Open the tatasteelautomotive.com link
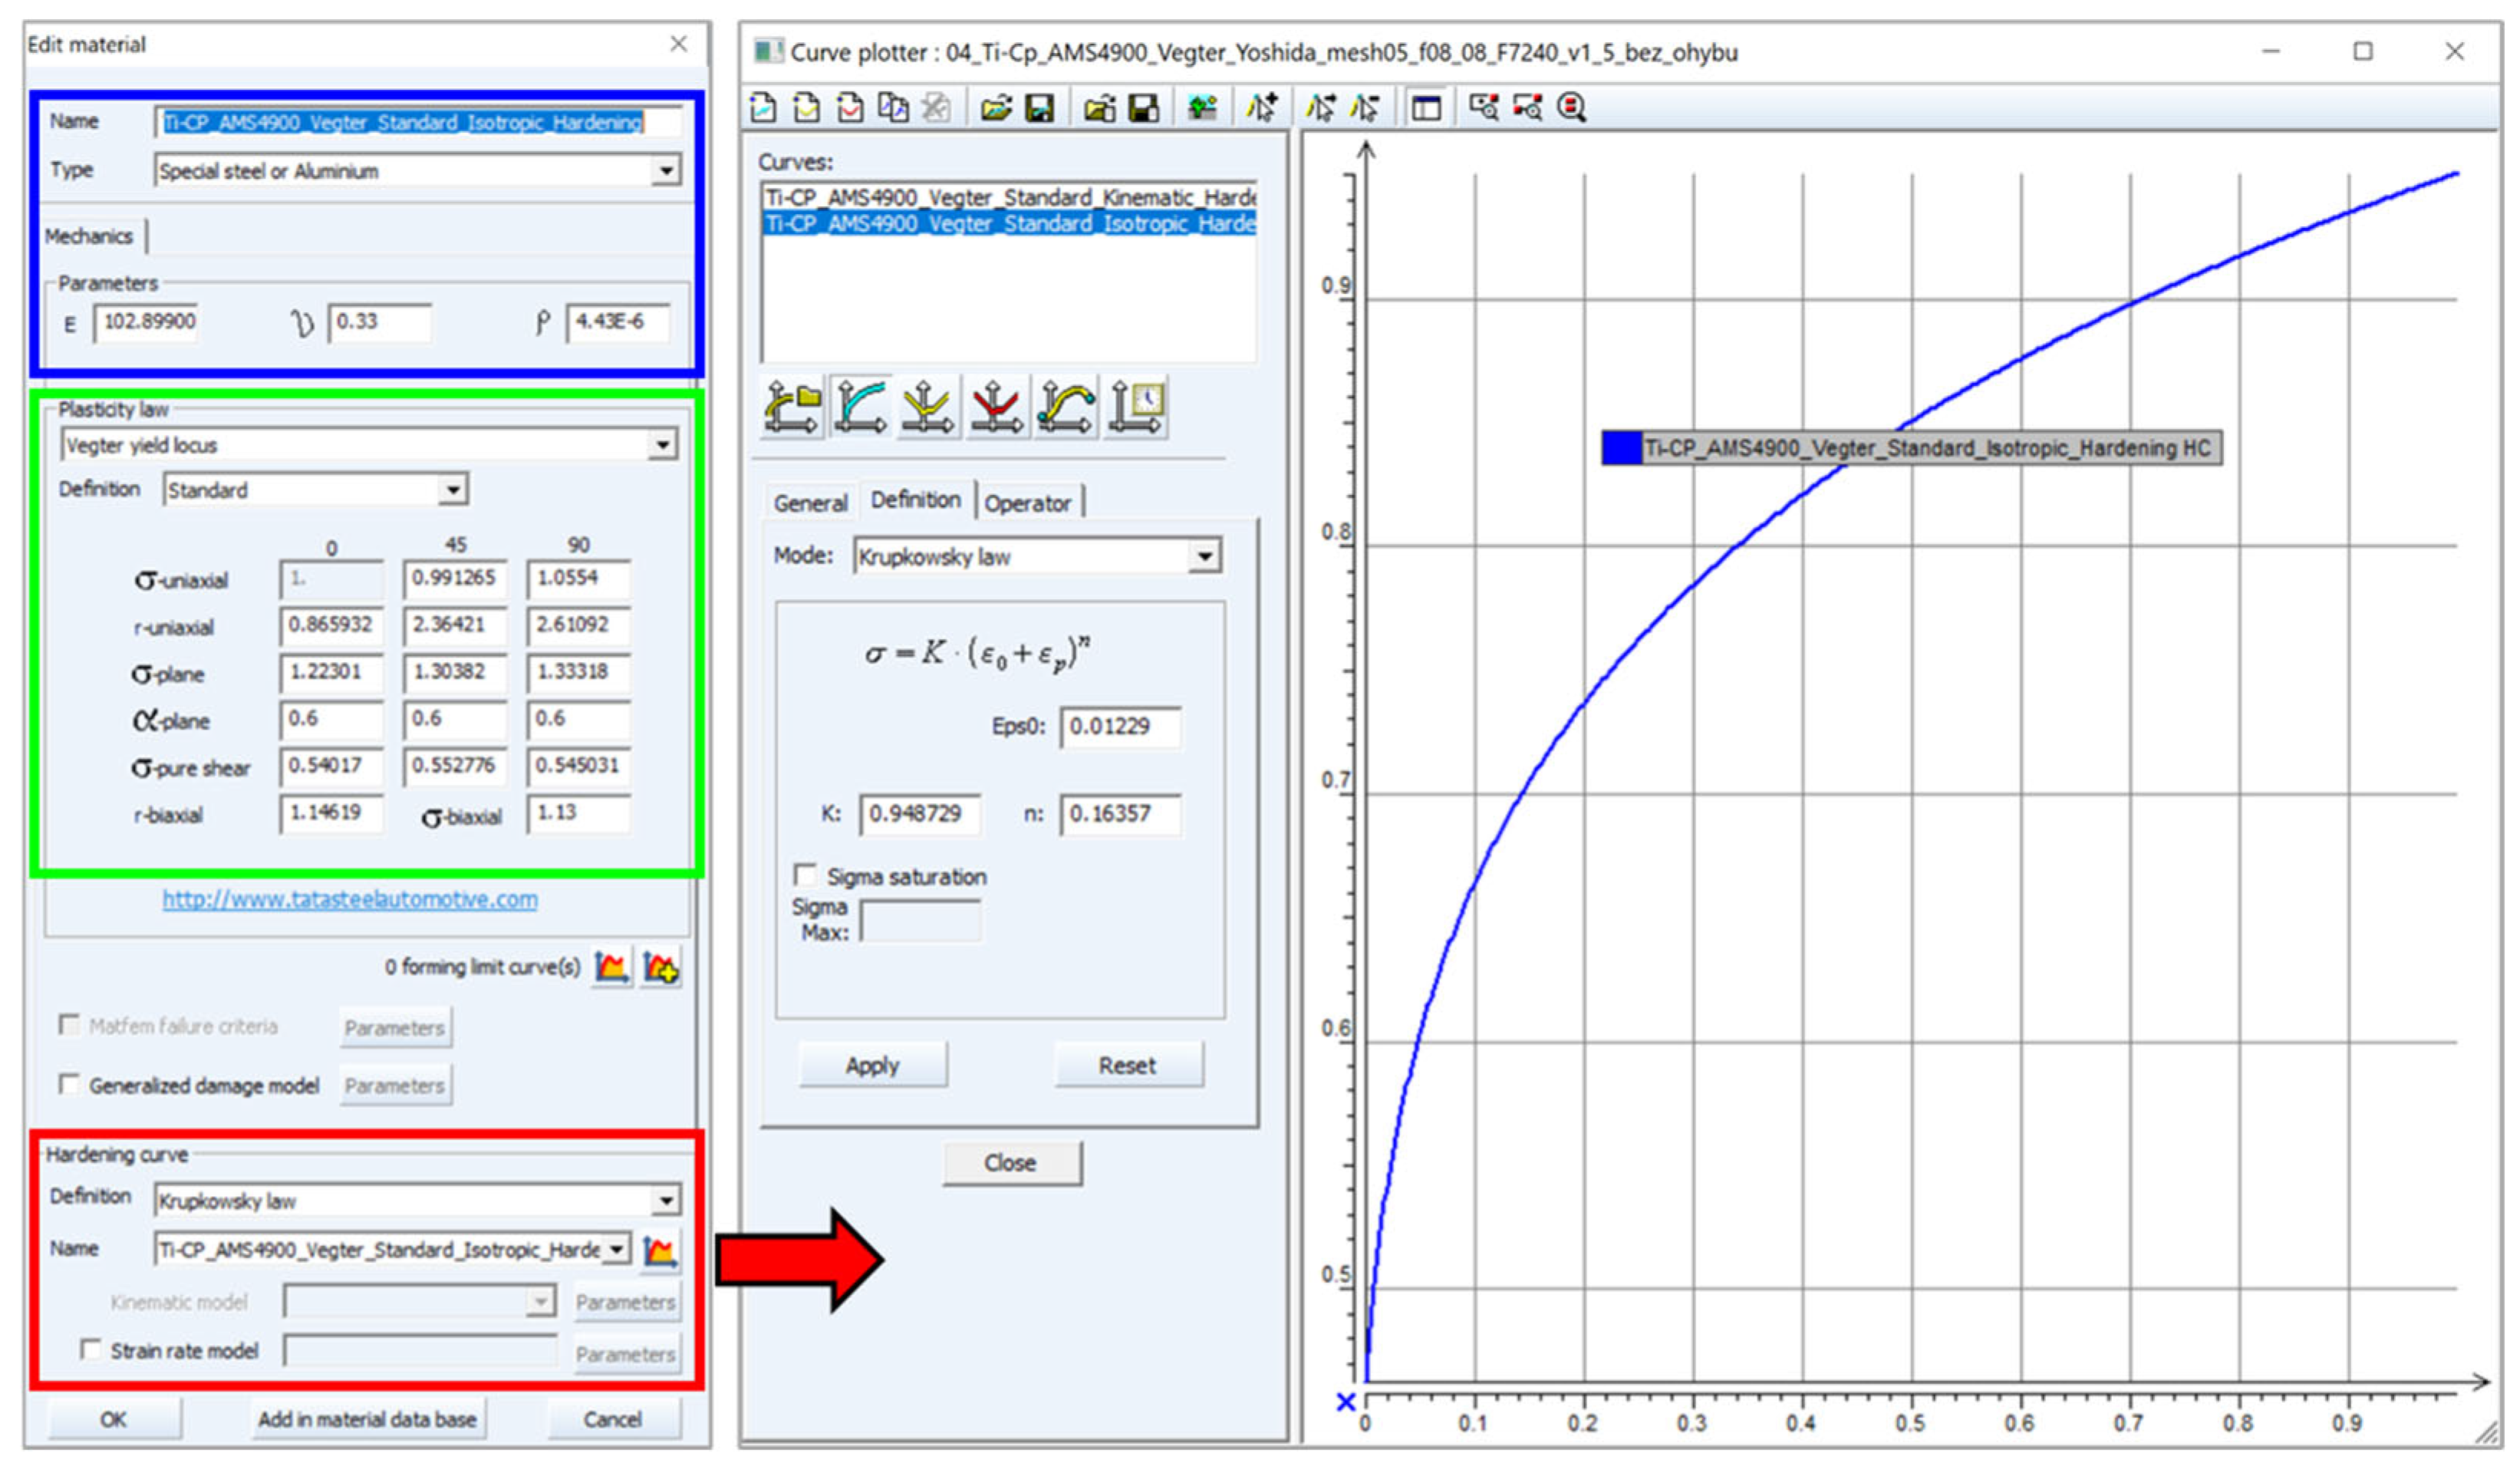The image size is (2520, 1470). coord(350,900)
